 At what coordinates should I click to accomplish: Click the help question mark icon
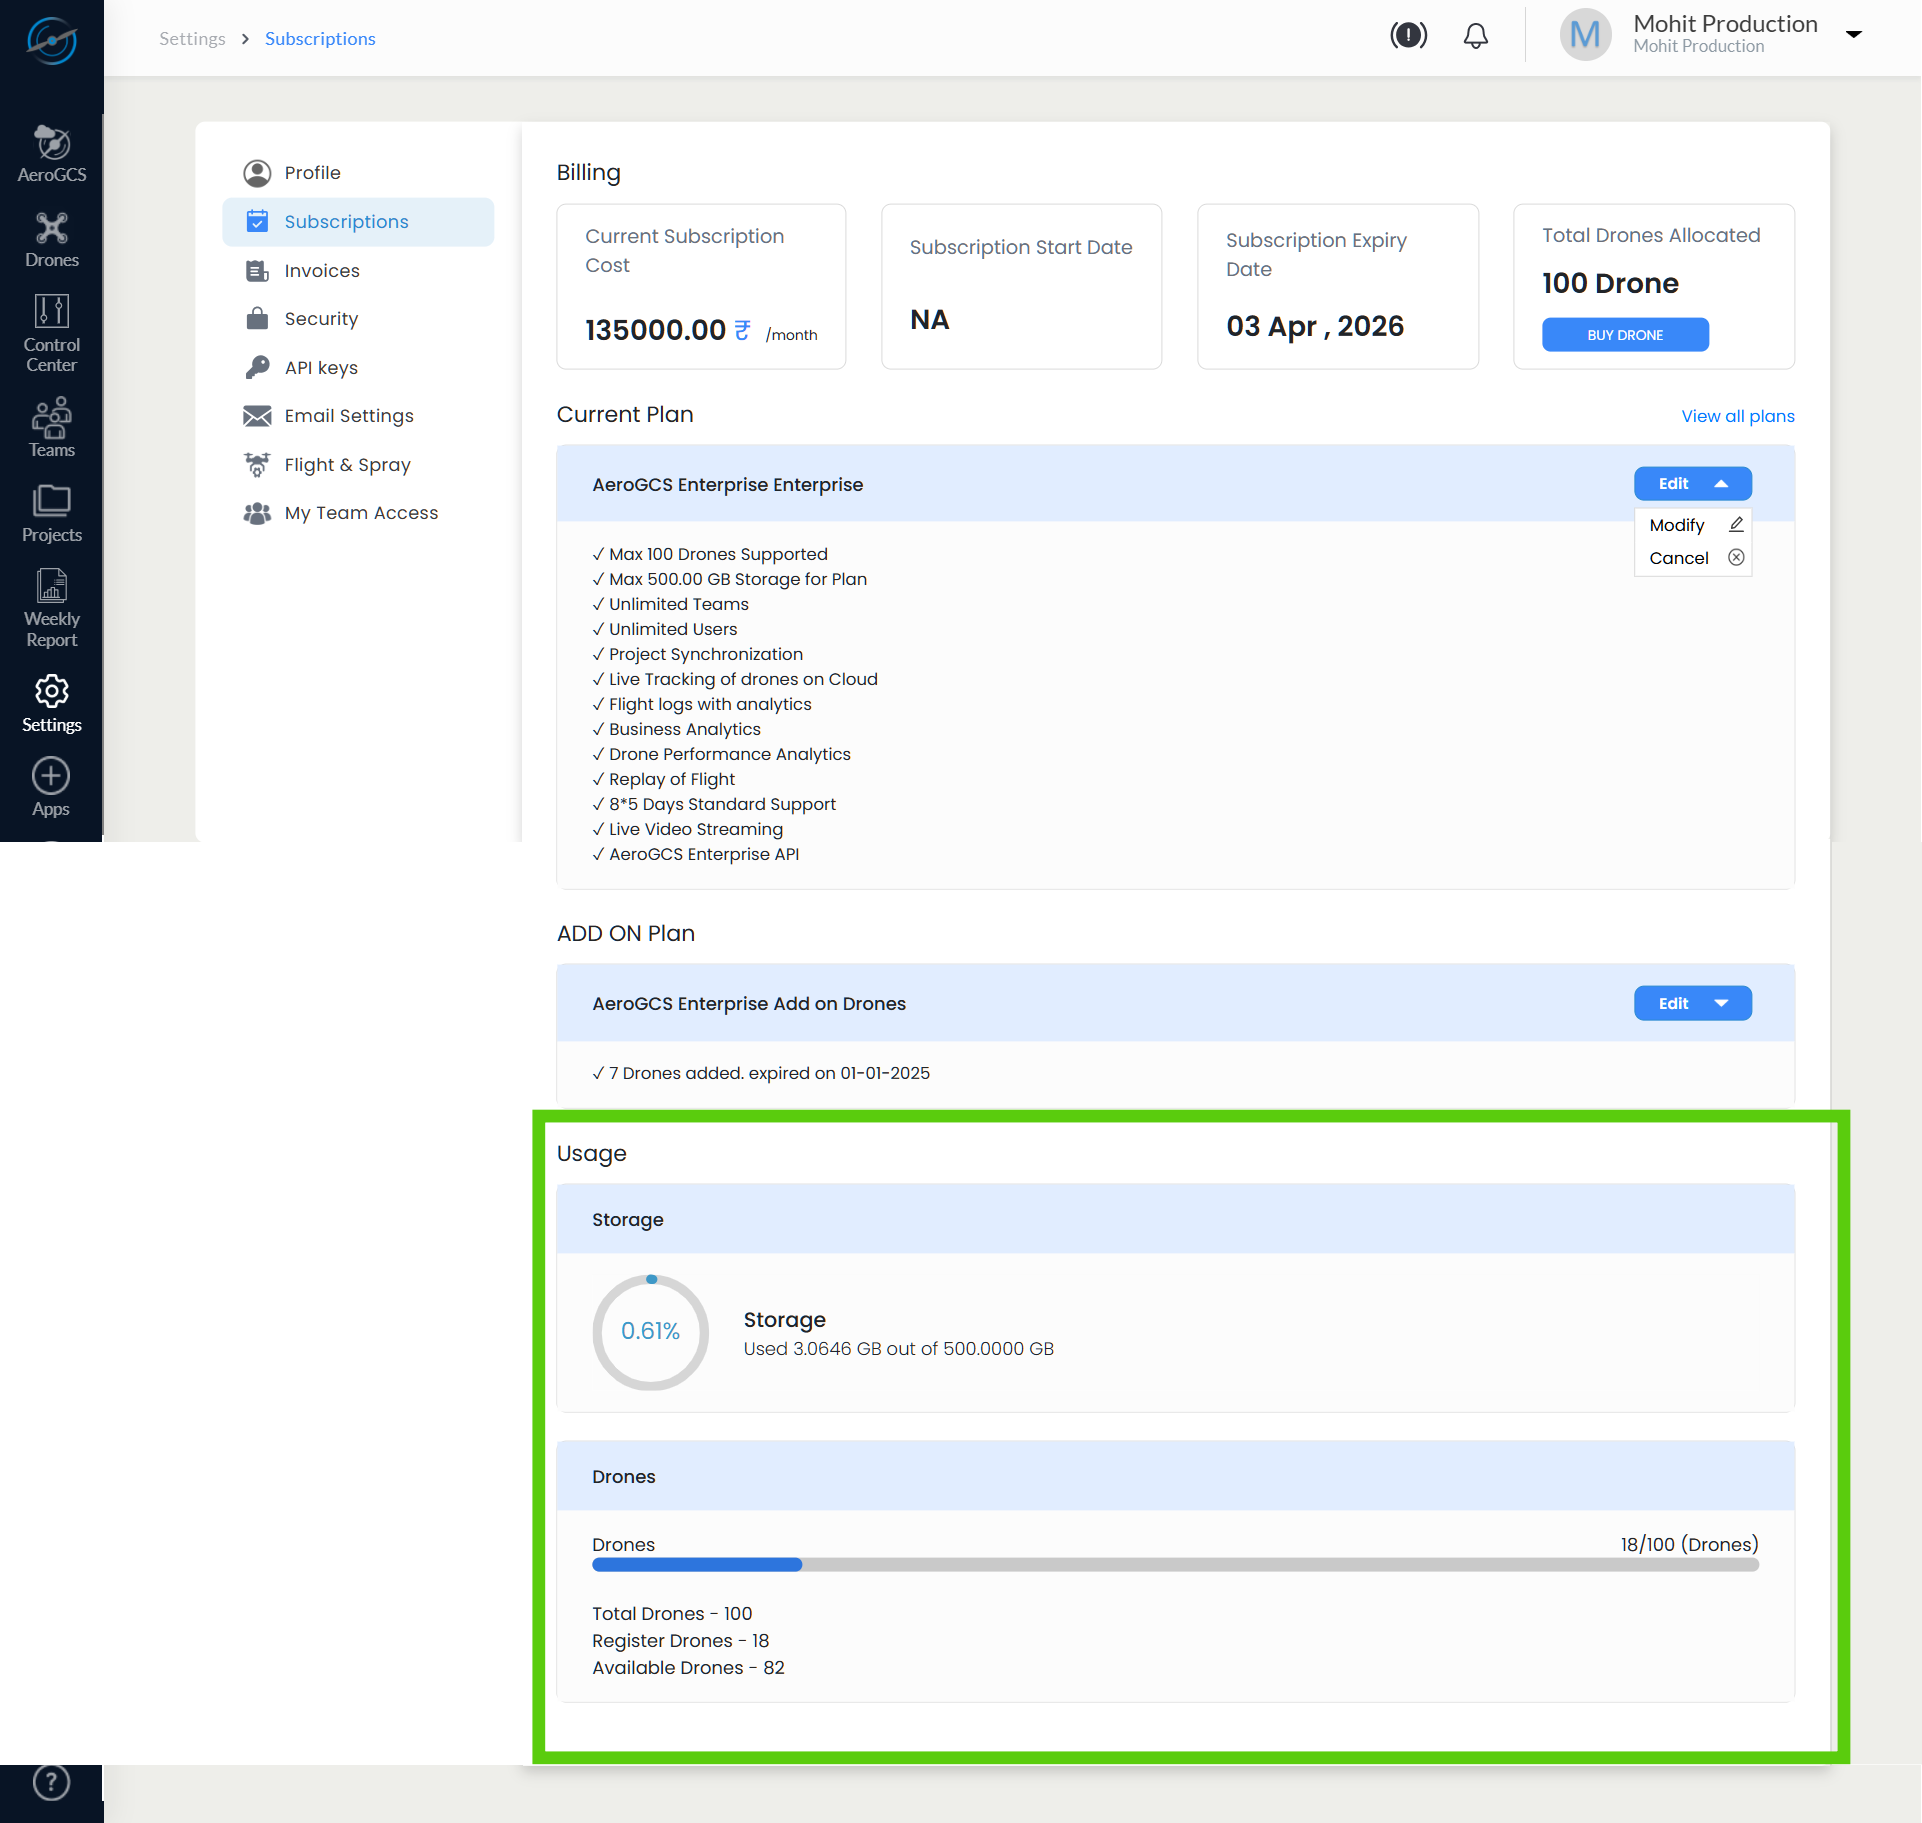click(x=51, y=1782)
